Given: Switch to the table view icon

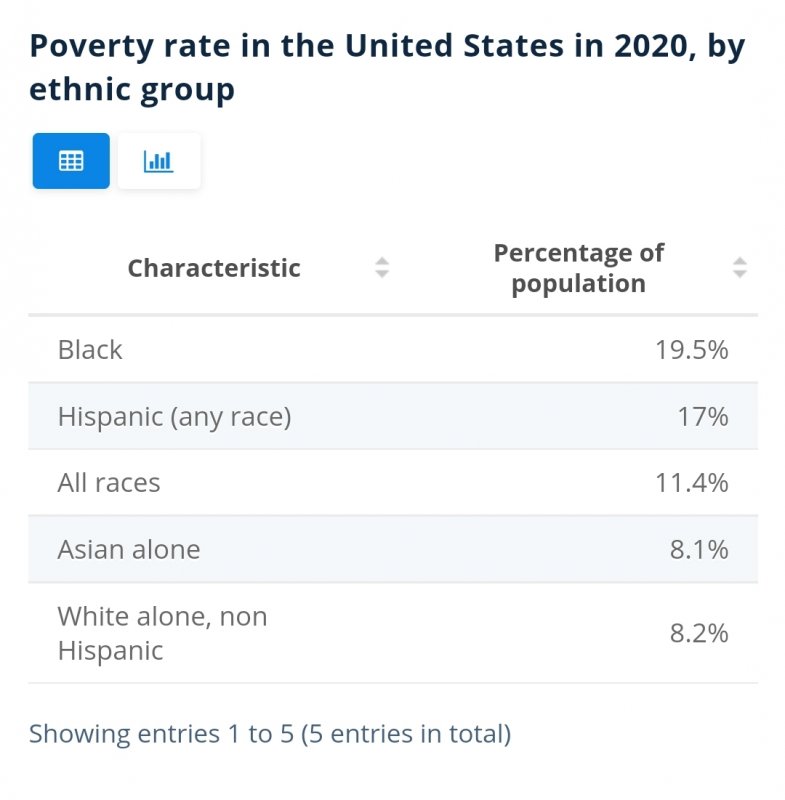Looking at the screenshot, I should (71, 161).
